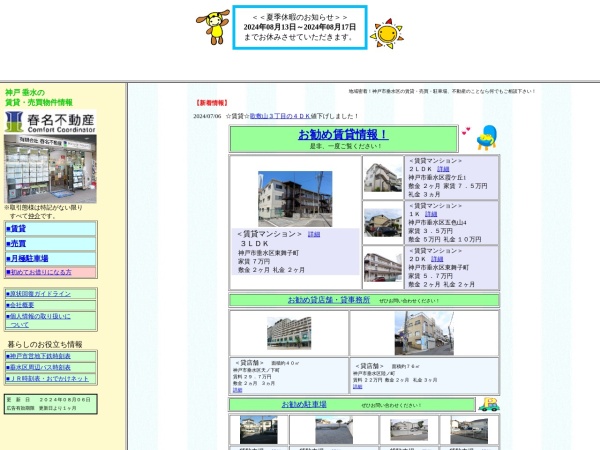Screen dimensions: 600x450
Task: Click thumbnail of 2DK 東舞子町 mansion
Action: [383, 267]
